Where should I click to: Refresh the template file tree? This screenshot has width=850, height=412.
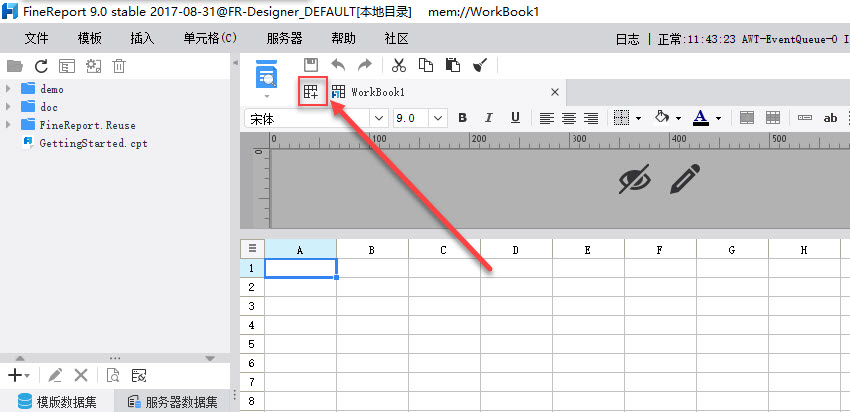41,66
